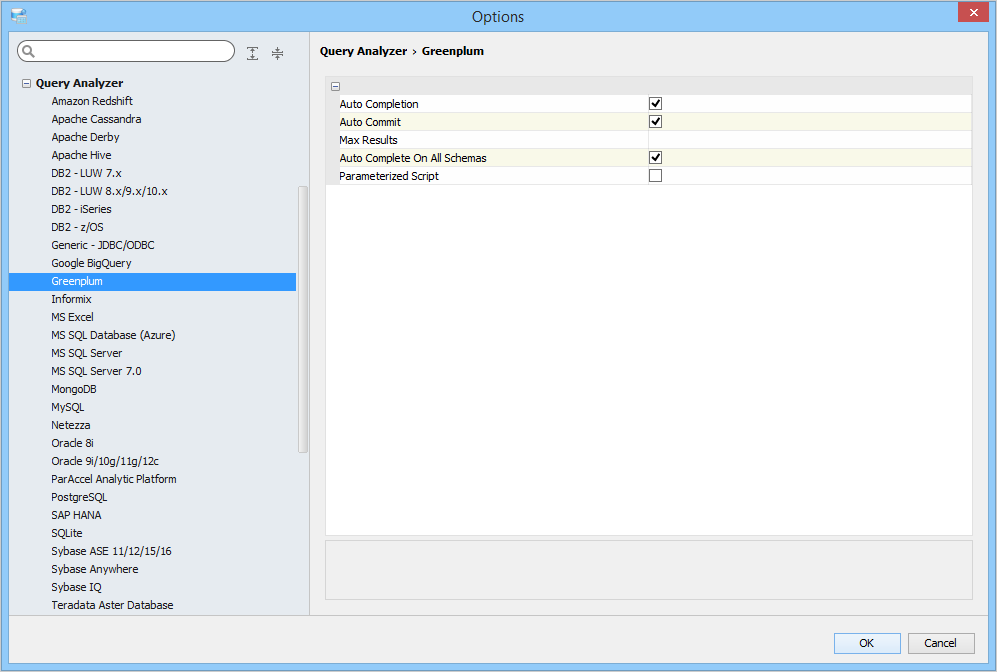Click the tree panel vertical scrollbar

[x=303, y=319]
